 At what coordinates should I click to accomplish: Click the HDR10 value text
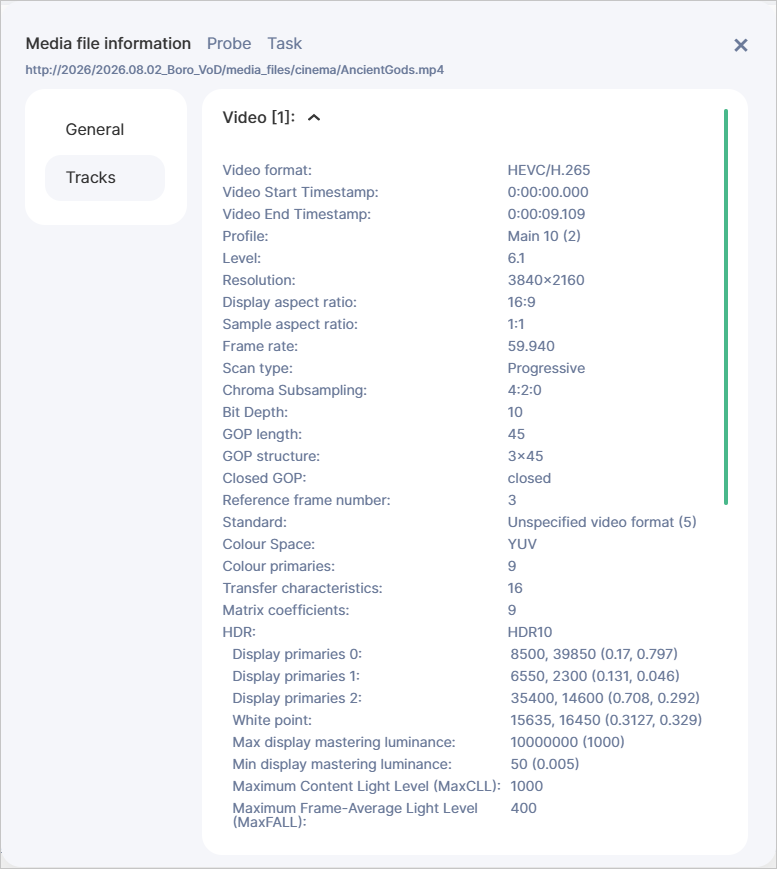click(x=530, y=632)
